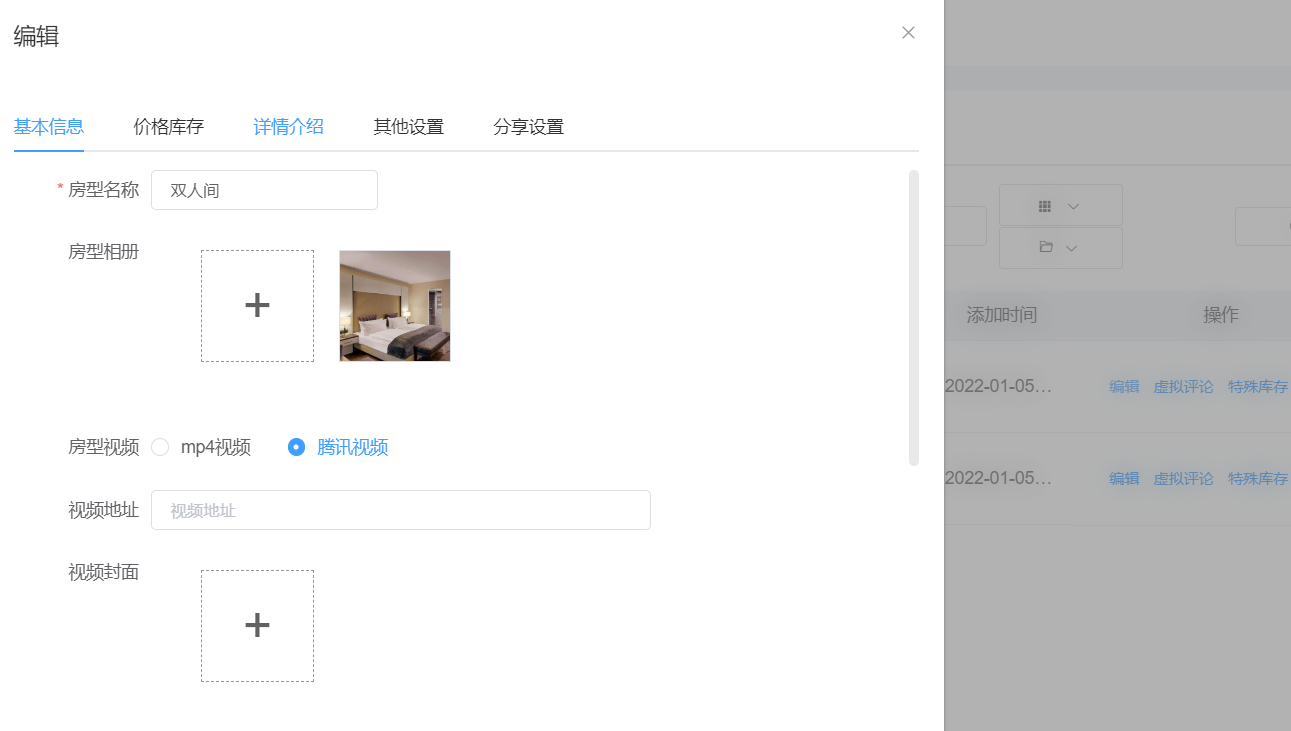Click 编辑 link in second table row
This screenshot has height=731, width=1291.
[1124, 479]
